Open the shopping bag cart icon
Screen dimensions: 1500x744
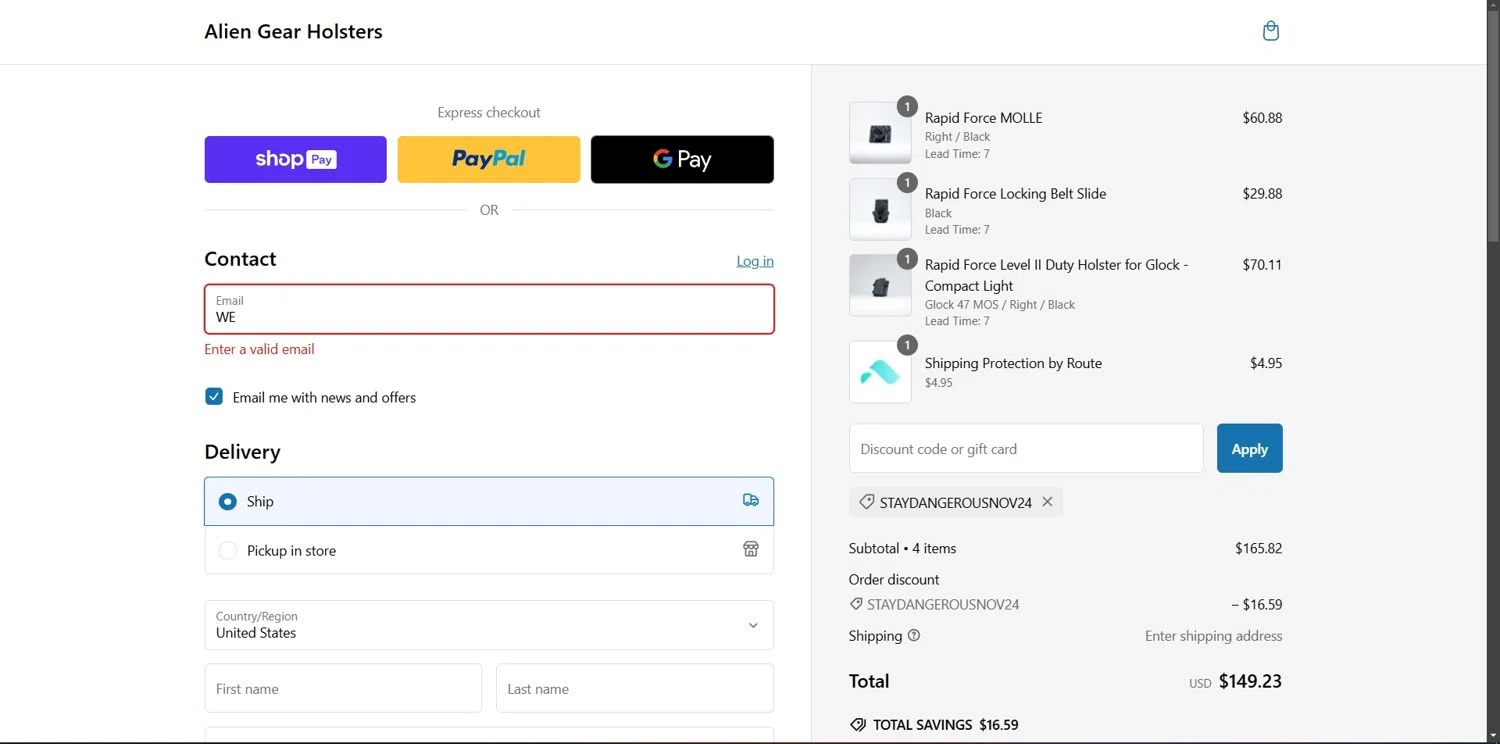pyautogui.click(x=1271, y=31)
